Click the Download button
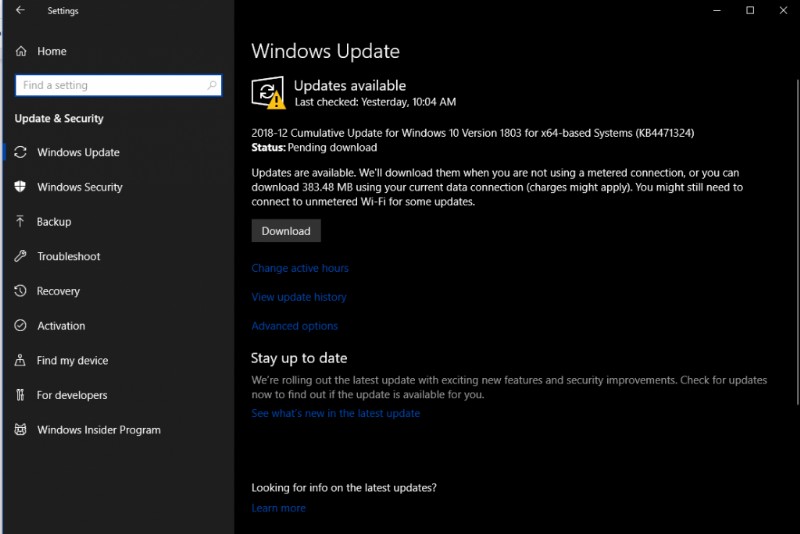 286,231
